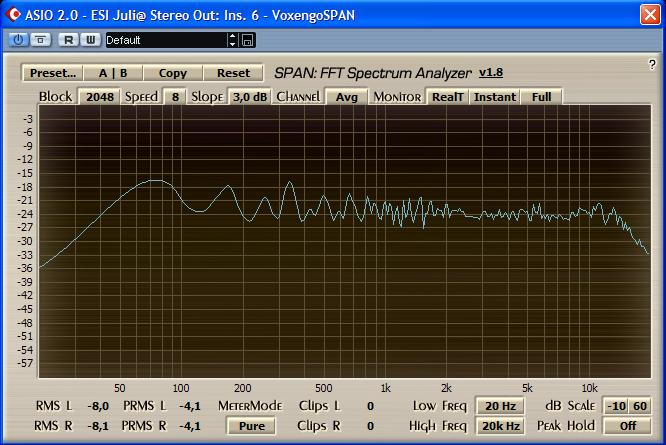Viewport: 666px width, 445px height.
Task: Open the Preset... menu
Action: point(53,73)
